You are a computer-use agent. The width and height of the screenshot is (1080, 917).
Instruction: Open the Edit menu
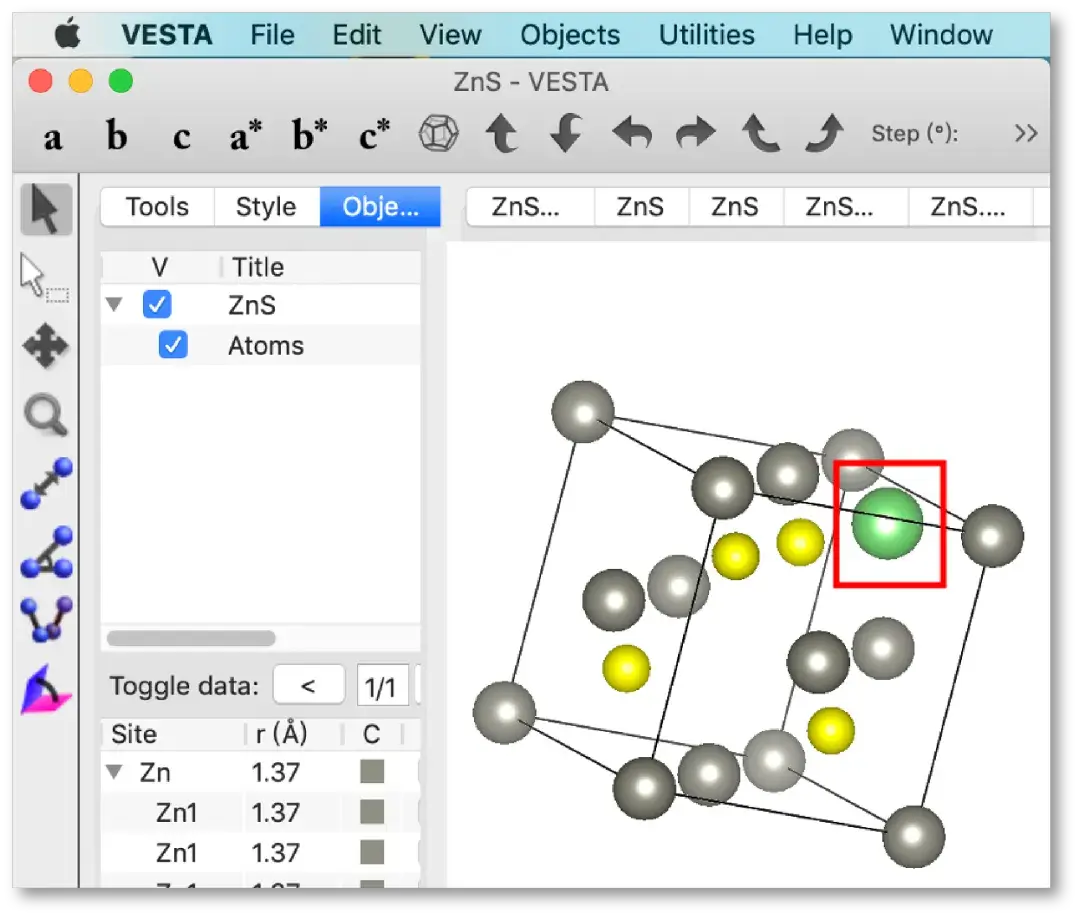point(356,34)
